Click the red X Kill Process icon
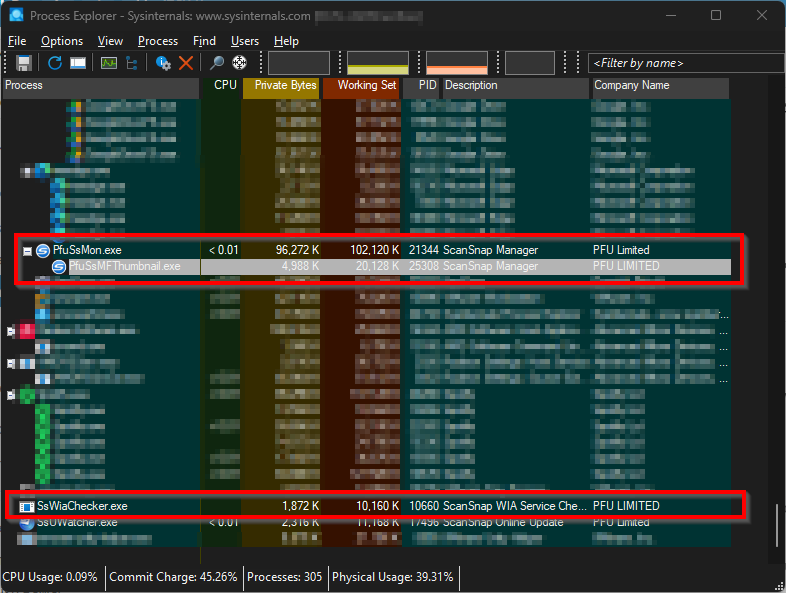The width and height of the screenshot is (786, 593). click(186, 63)
